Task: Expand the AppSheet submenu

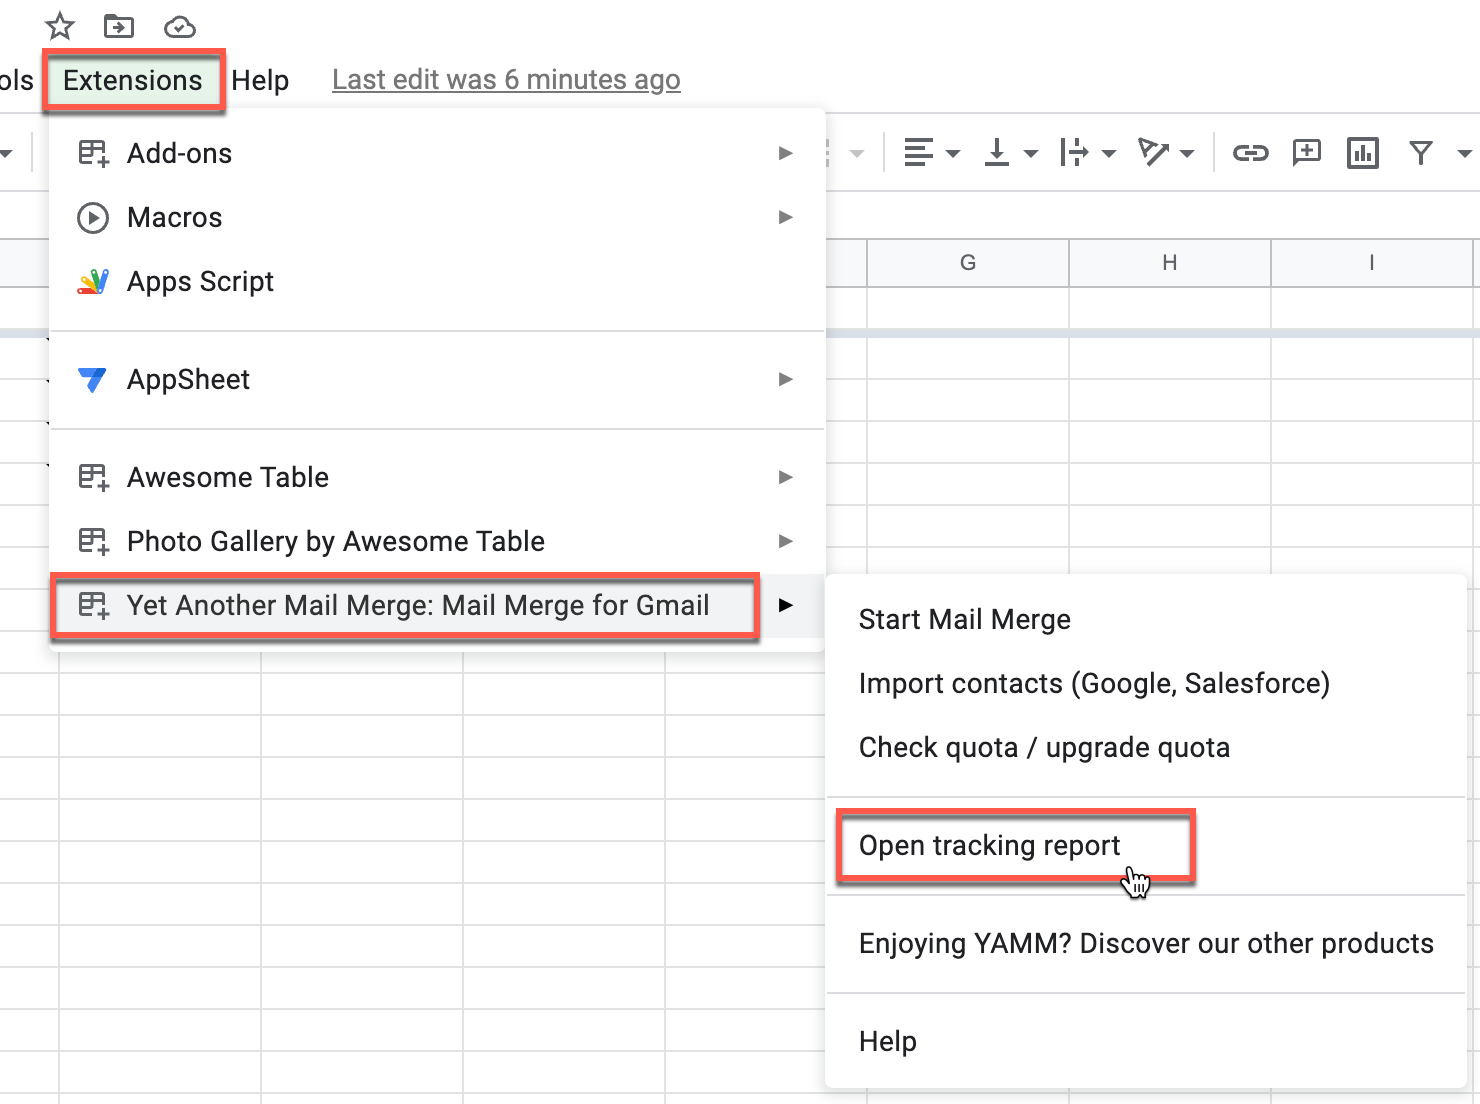Action: click(787, 380)
